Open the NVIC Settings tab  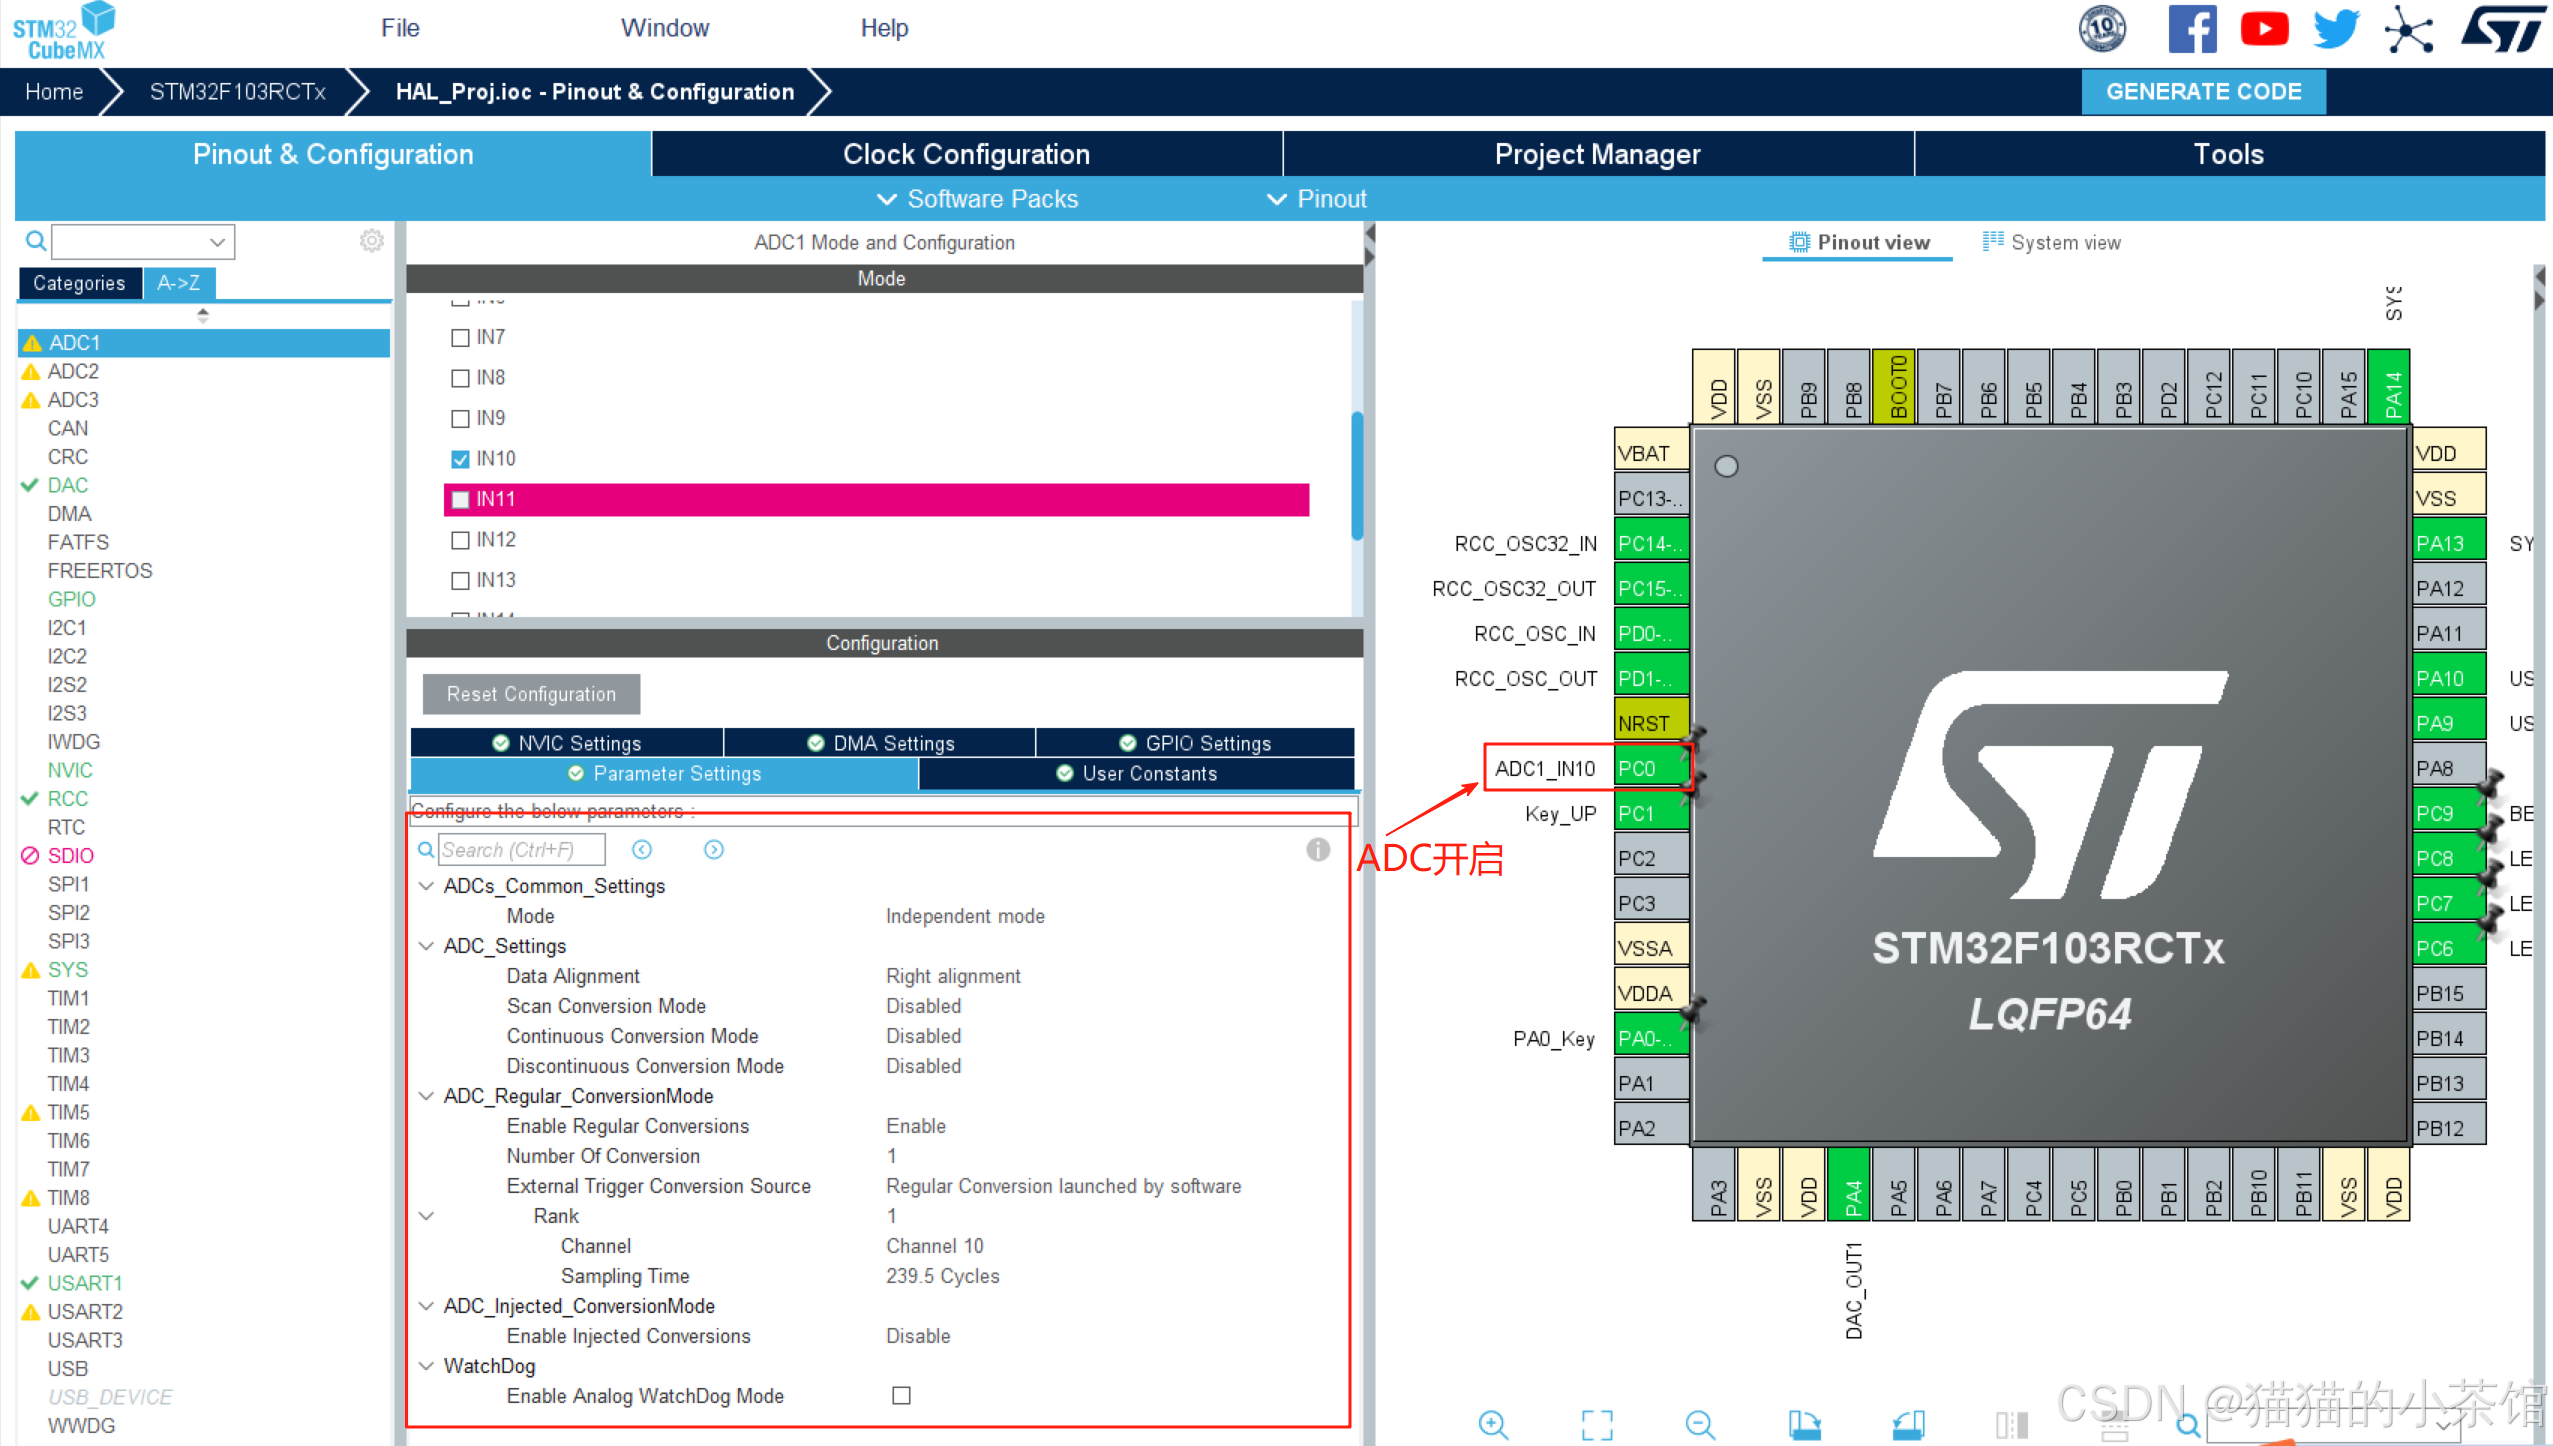pyautogui.click(x=567, y=743)
